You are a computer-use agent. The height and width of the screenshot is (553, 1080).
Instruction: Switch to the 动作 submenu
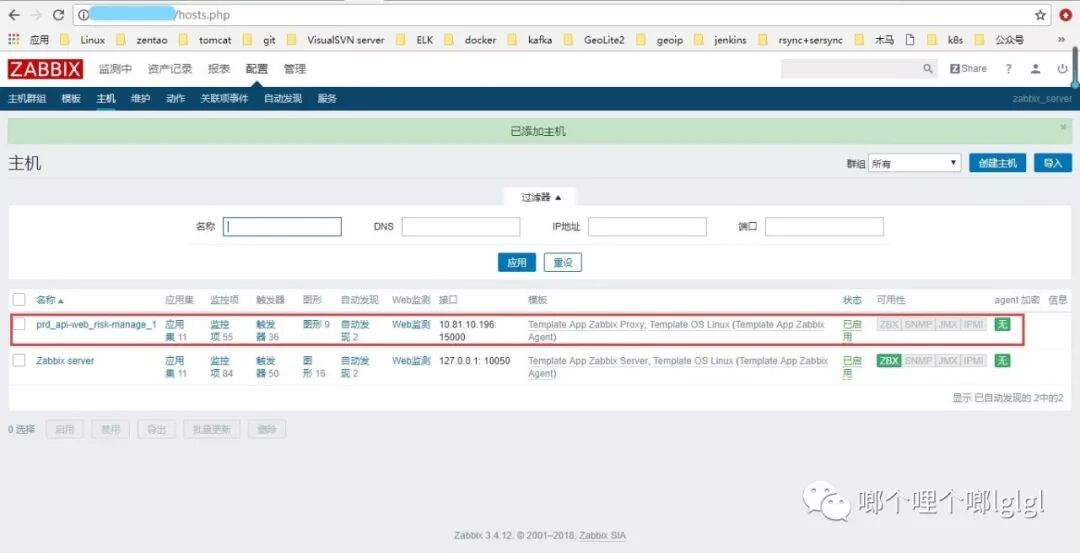pyautogui.click(x=176, y=98)
